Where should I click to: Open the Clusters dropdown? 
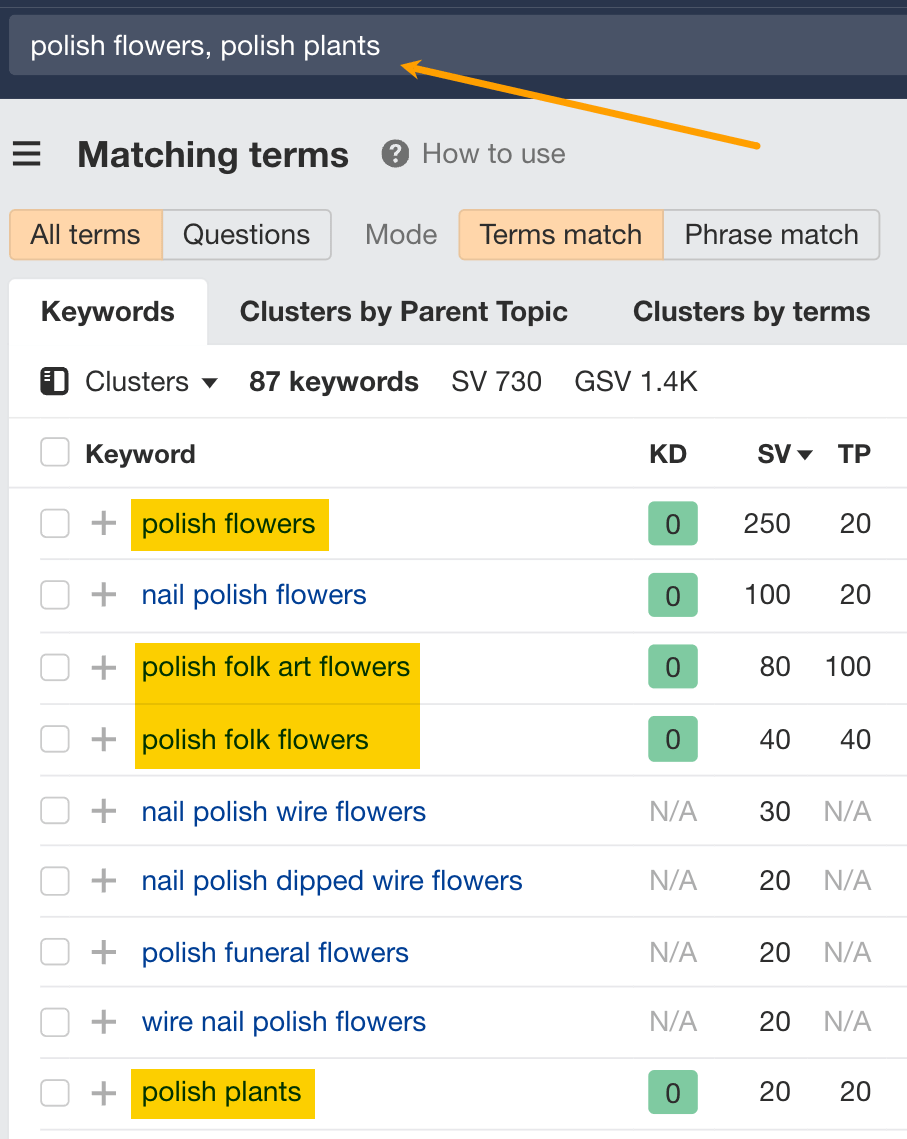[151, 381]
